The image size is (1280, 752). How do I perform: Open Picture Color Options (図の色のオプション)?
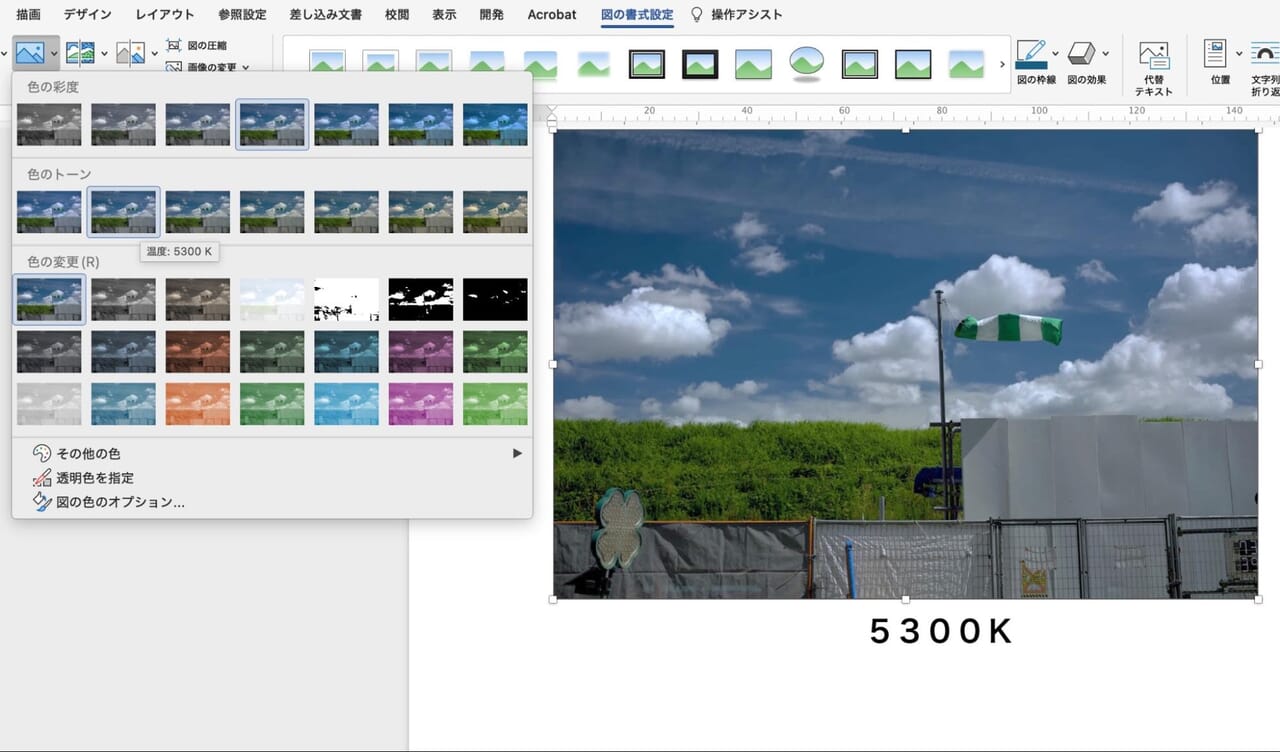120,502
